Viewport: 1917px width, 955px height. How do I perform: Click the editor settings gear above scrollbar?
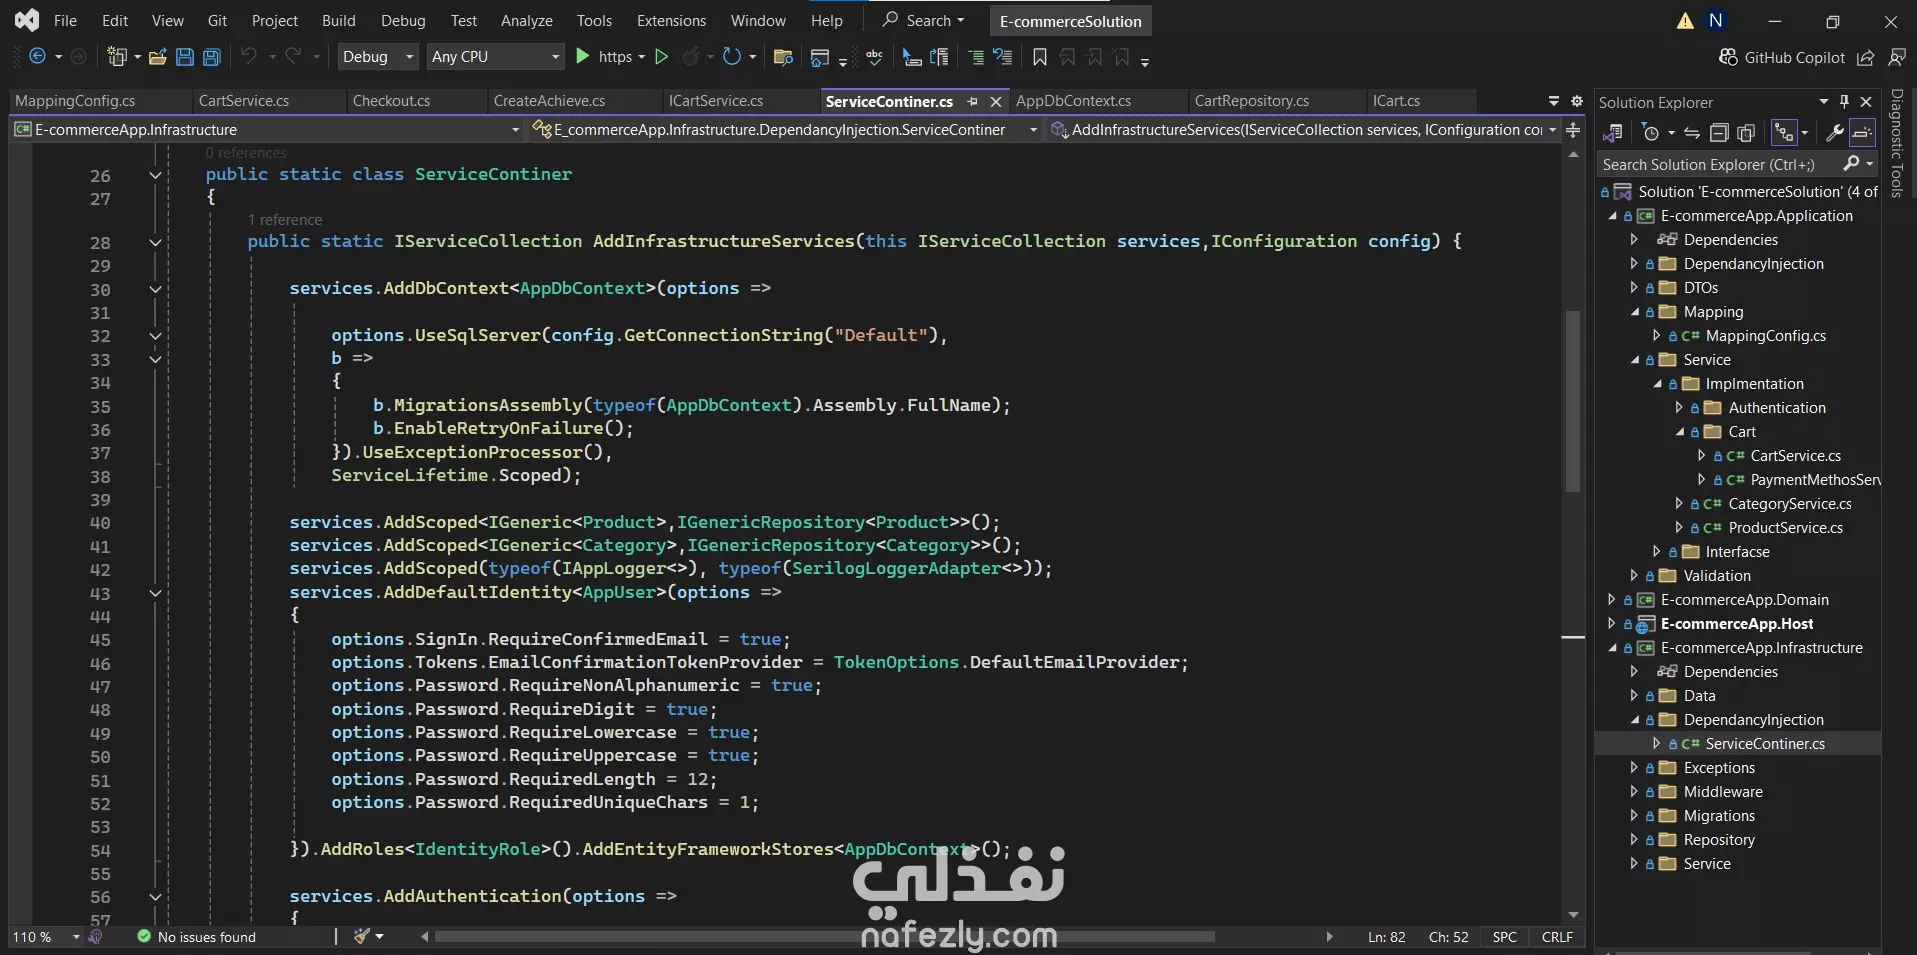coord(1577,101)
